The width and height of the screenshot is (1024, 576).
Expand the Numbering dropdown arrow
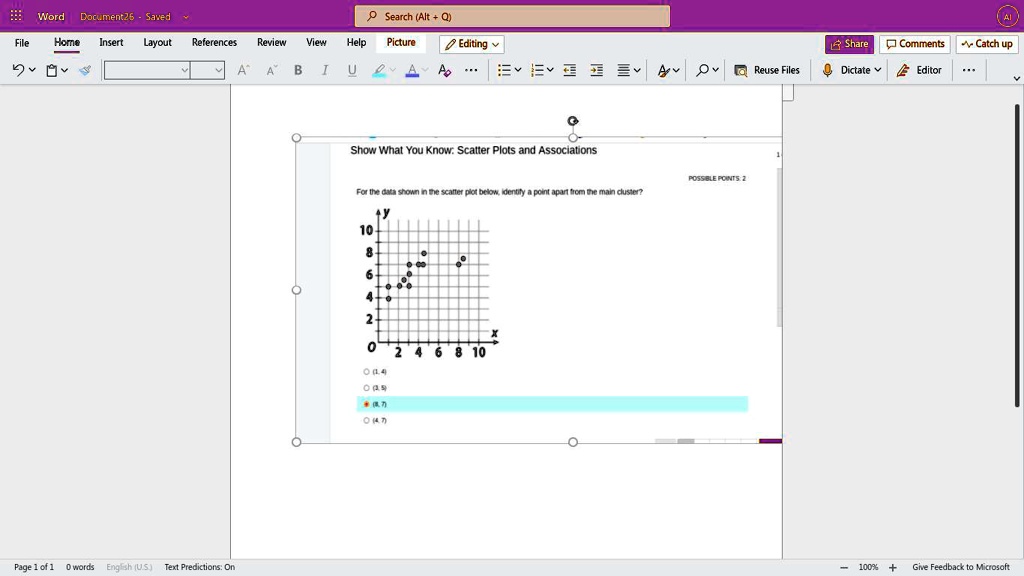point(551,70)
